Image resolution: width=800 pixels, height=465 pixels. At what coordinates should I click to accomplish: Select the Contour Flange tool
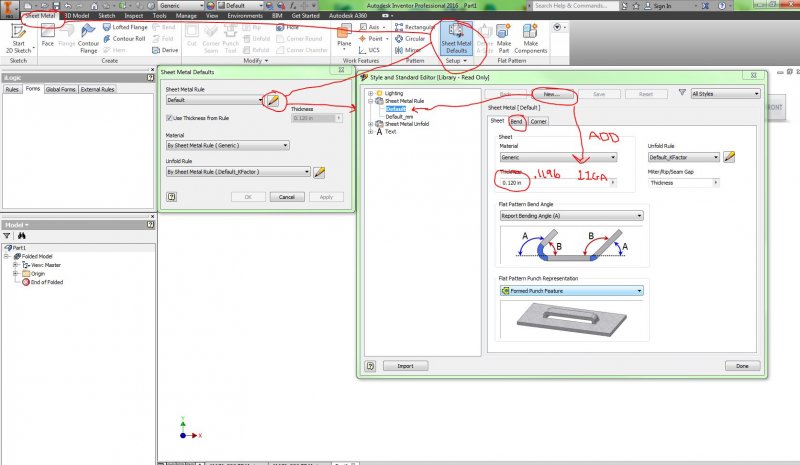[x=88, y=38]
